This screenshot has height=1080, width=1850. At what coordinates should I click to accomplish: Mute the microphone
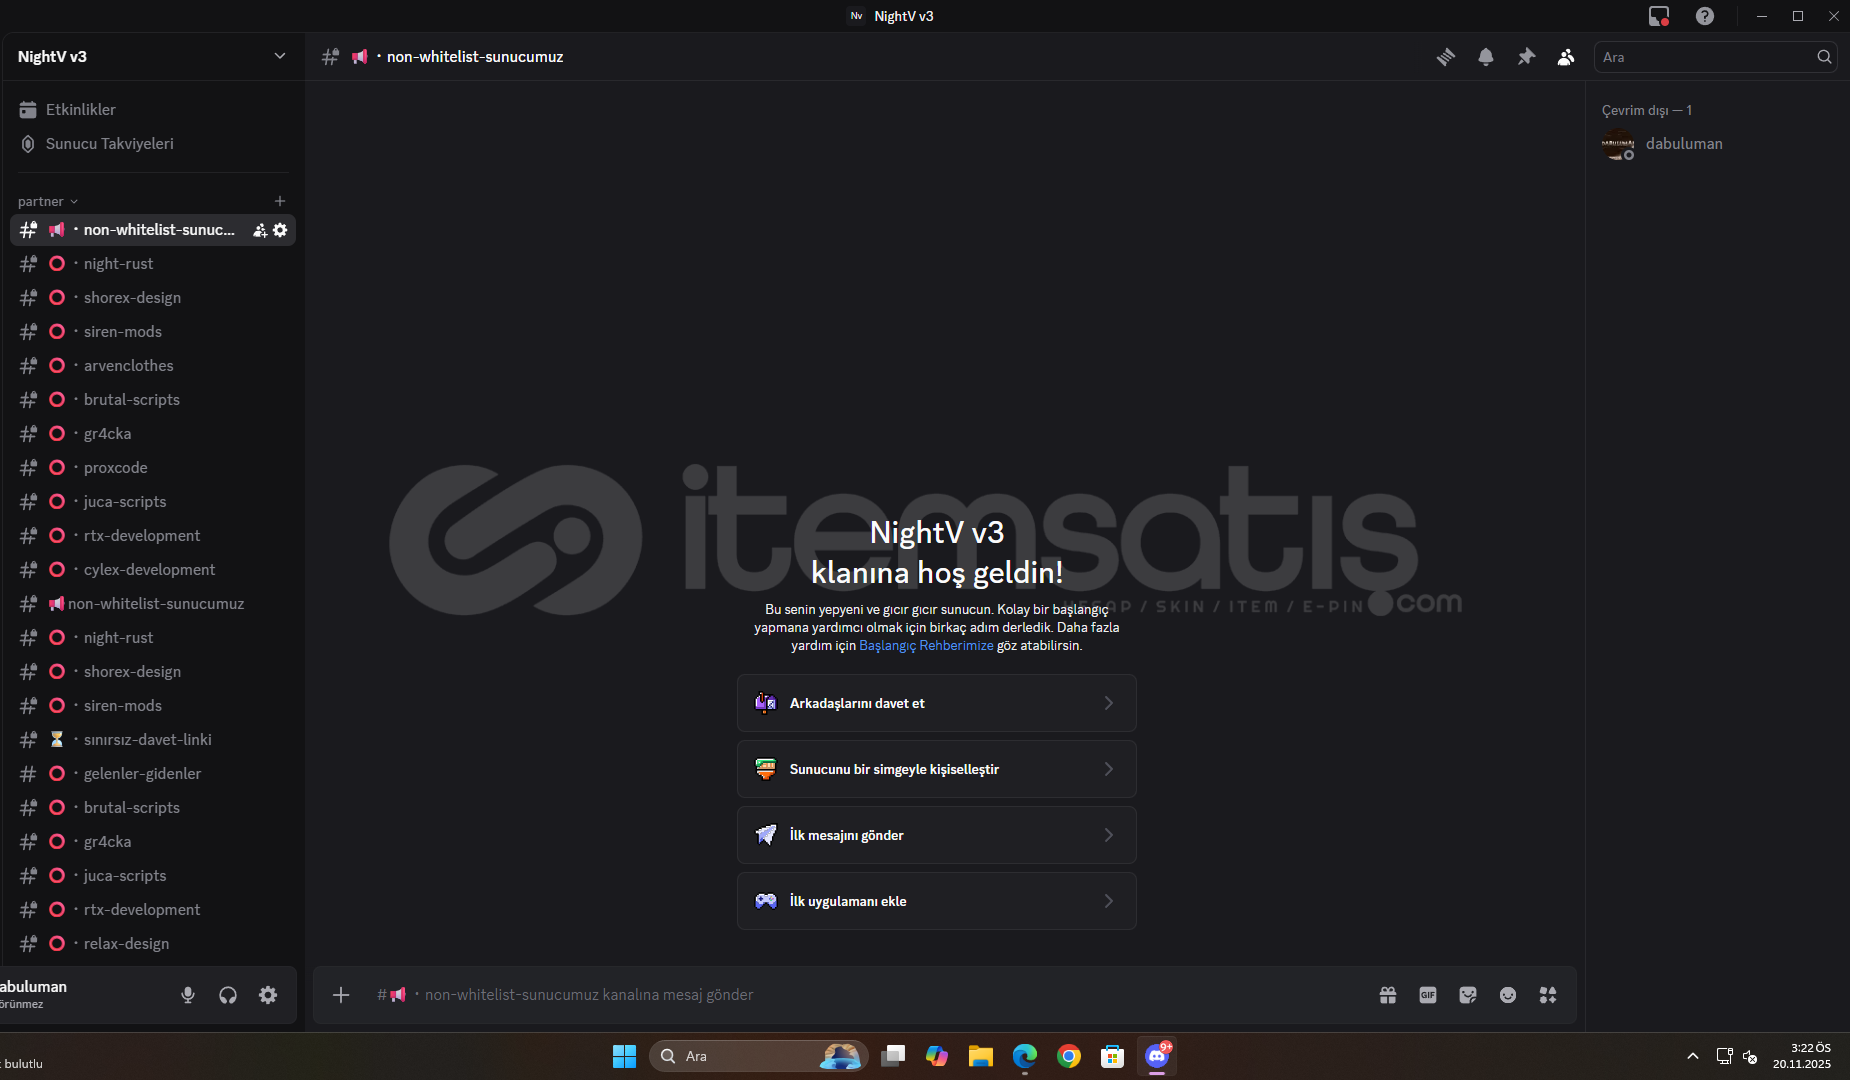[x=188, y=995]
